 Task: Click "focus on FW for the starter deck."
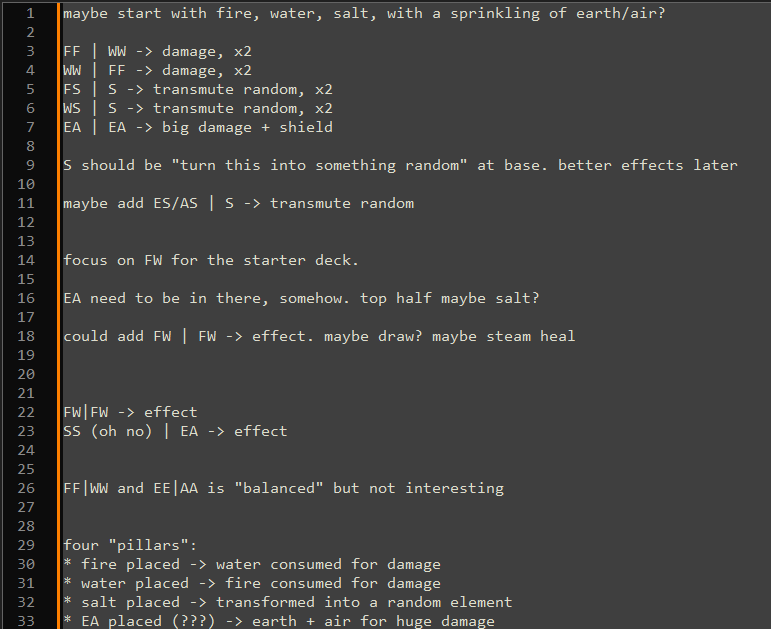[210, 261]
